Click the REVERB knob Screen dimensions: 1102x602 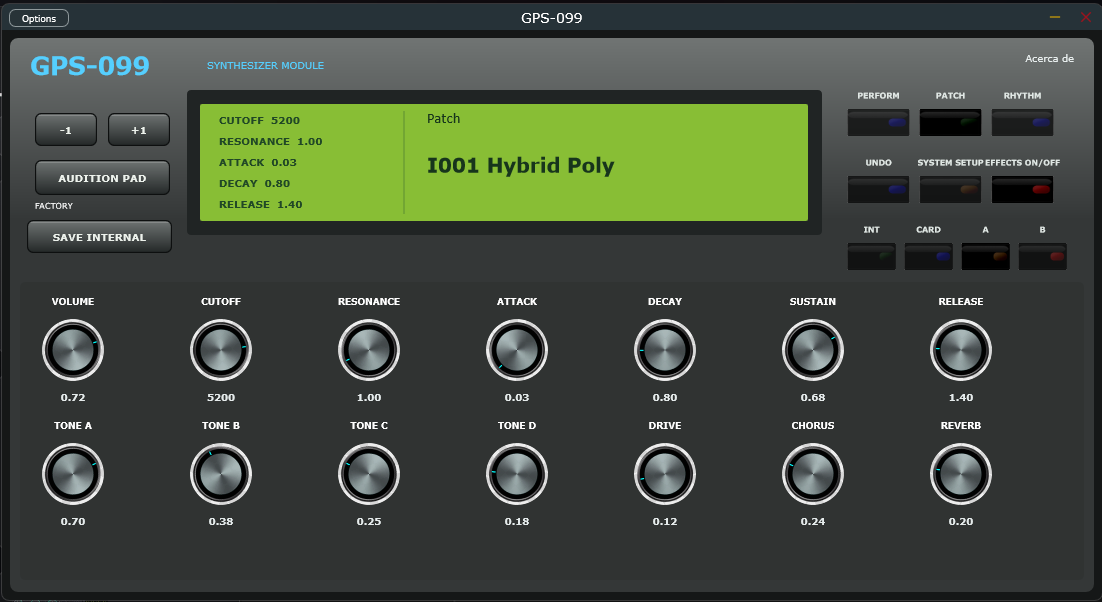(x=961, y=474)
